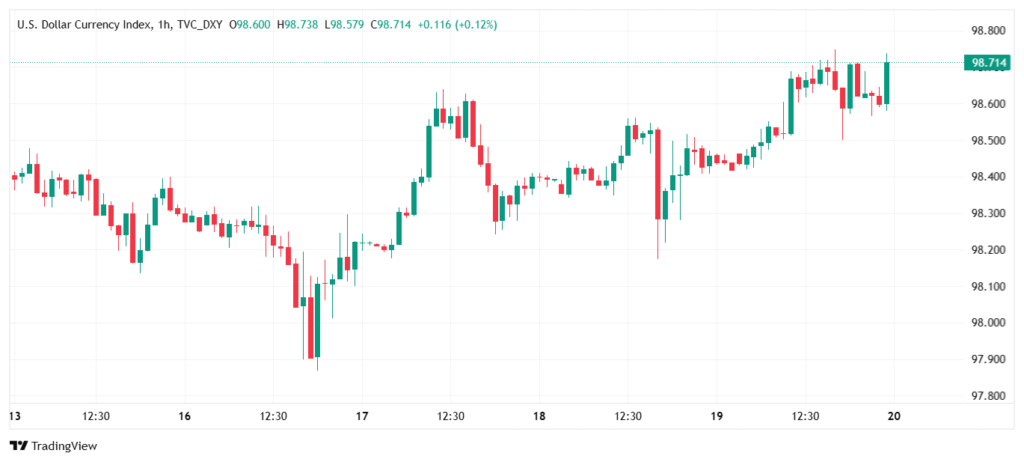This screenshot has height=462, width=1024.
Task: Select date 13 on the time axis
Action: pyautogui.click(x=14, y=416)
